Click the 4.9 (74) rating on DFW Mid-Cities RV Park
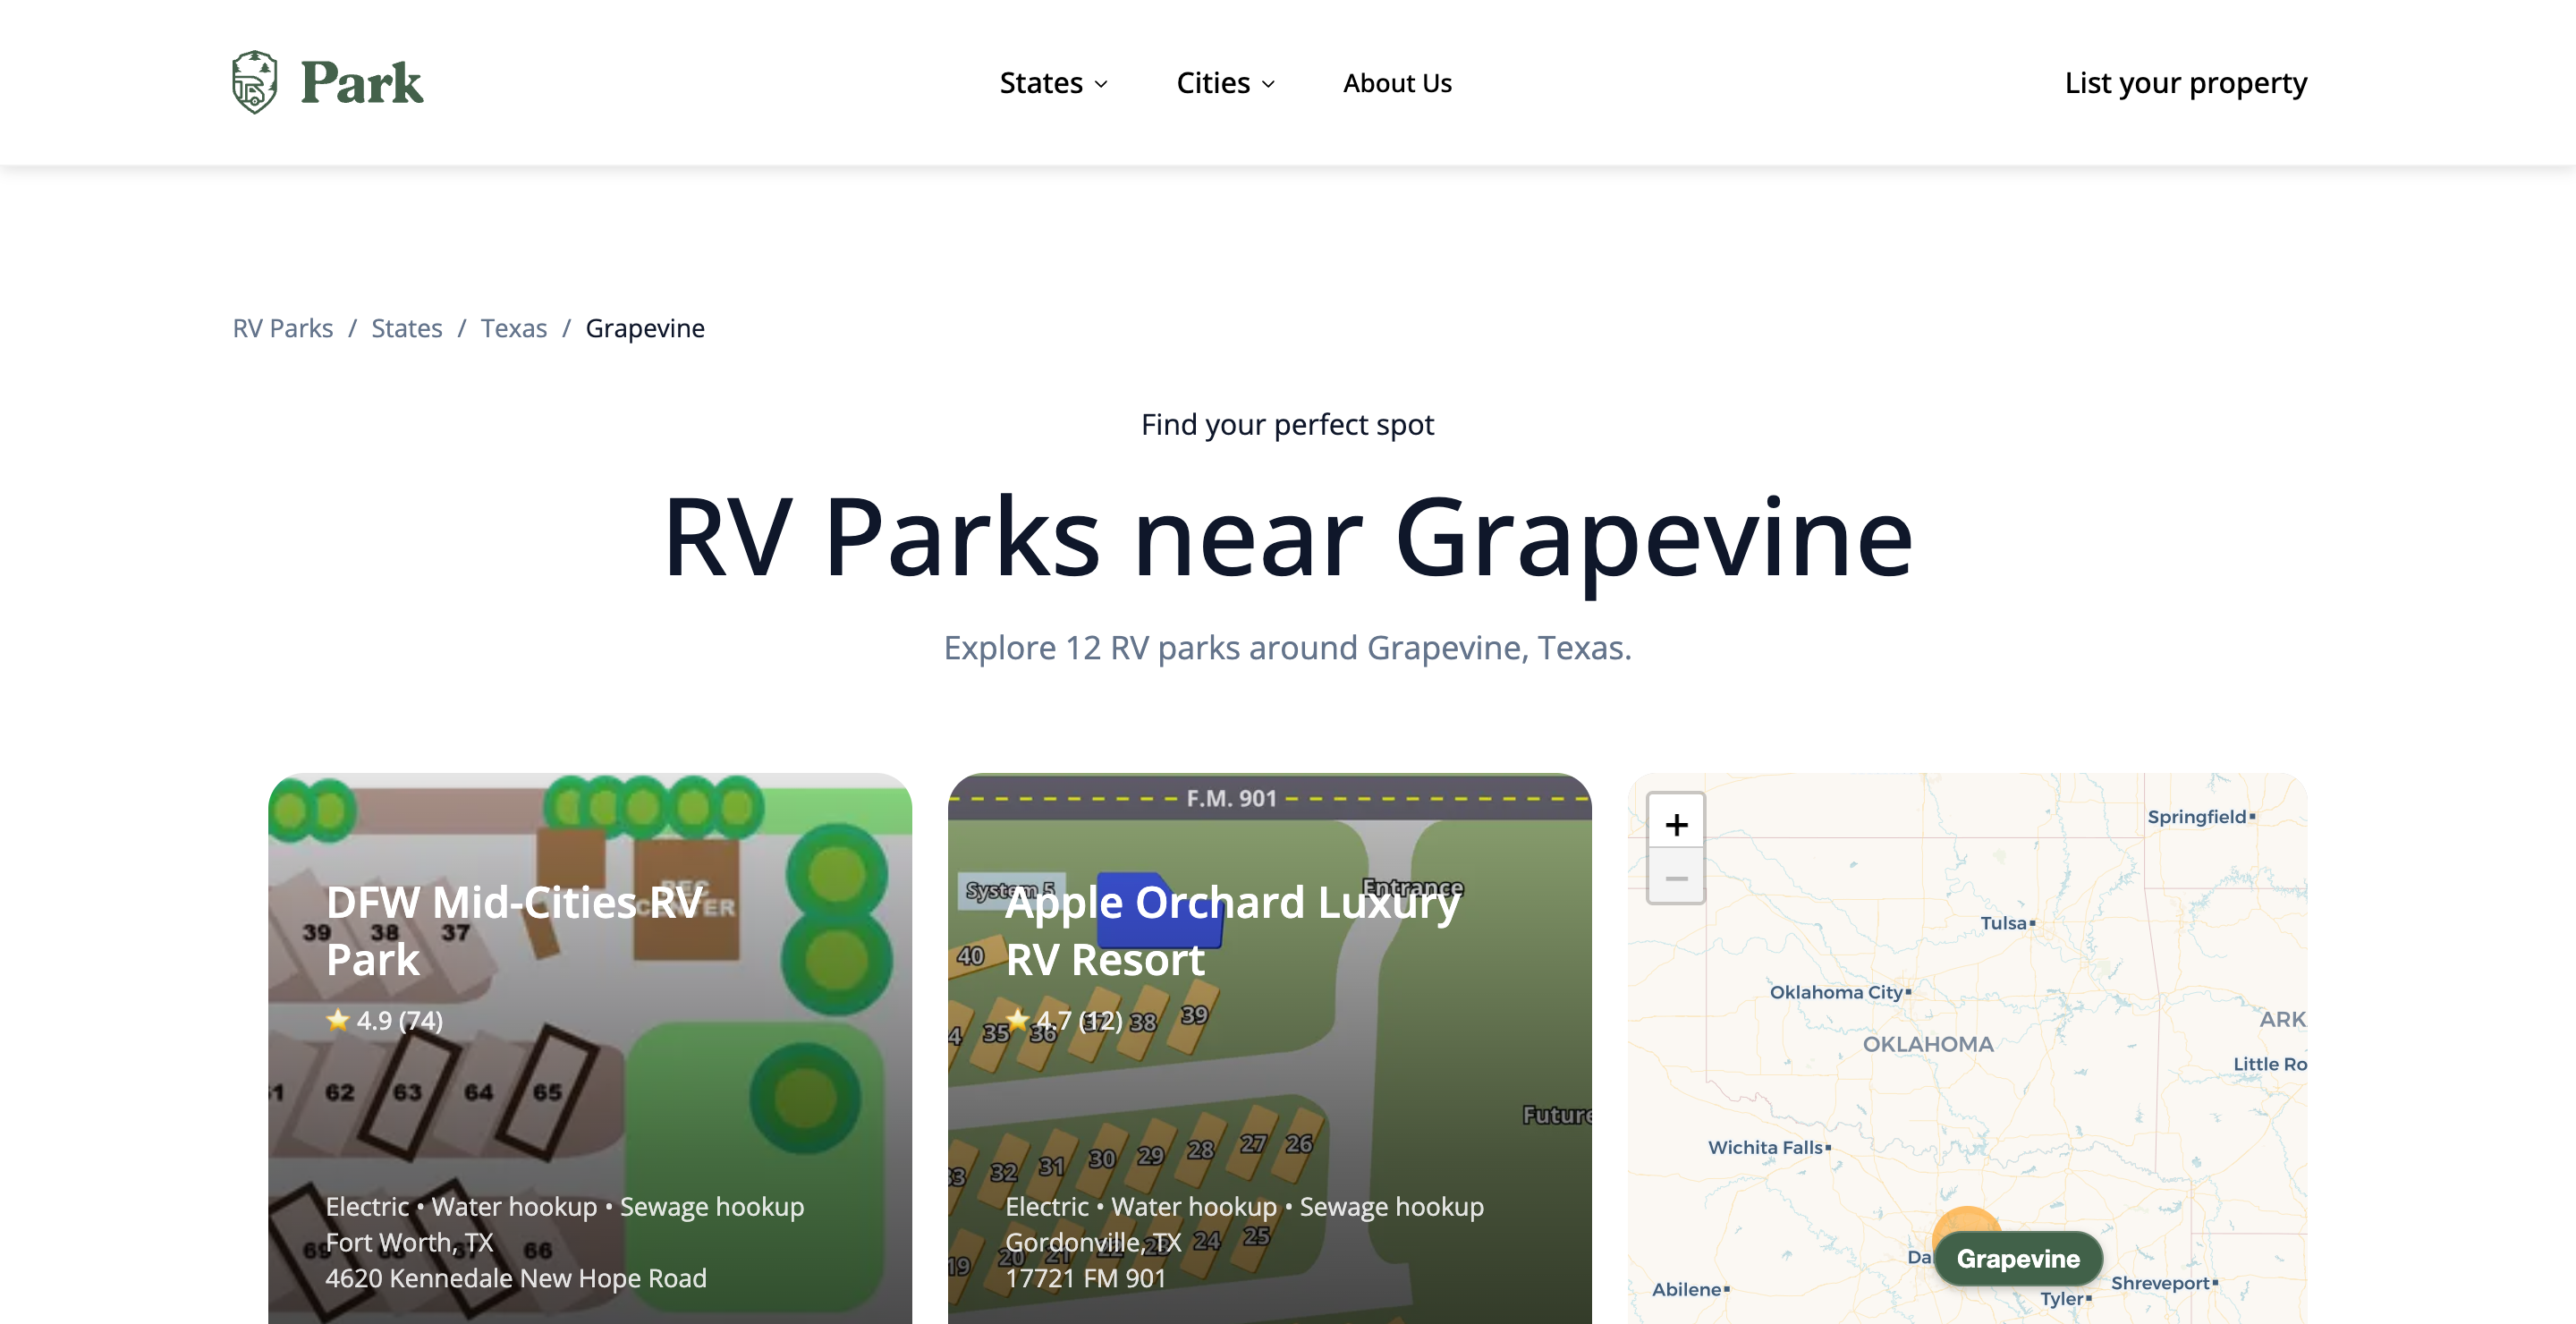Viewport: 2576px width, 1324px height. 397,1021
